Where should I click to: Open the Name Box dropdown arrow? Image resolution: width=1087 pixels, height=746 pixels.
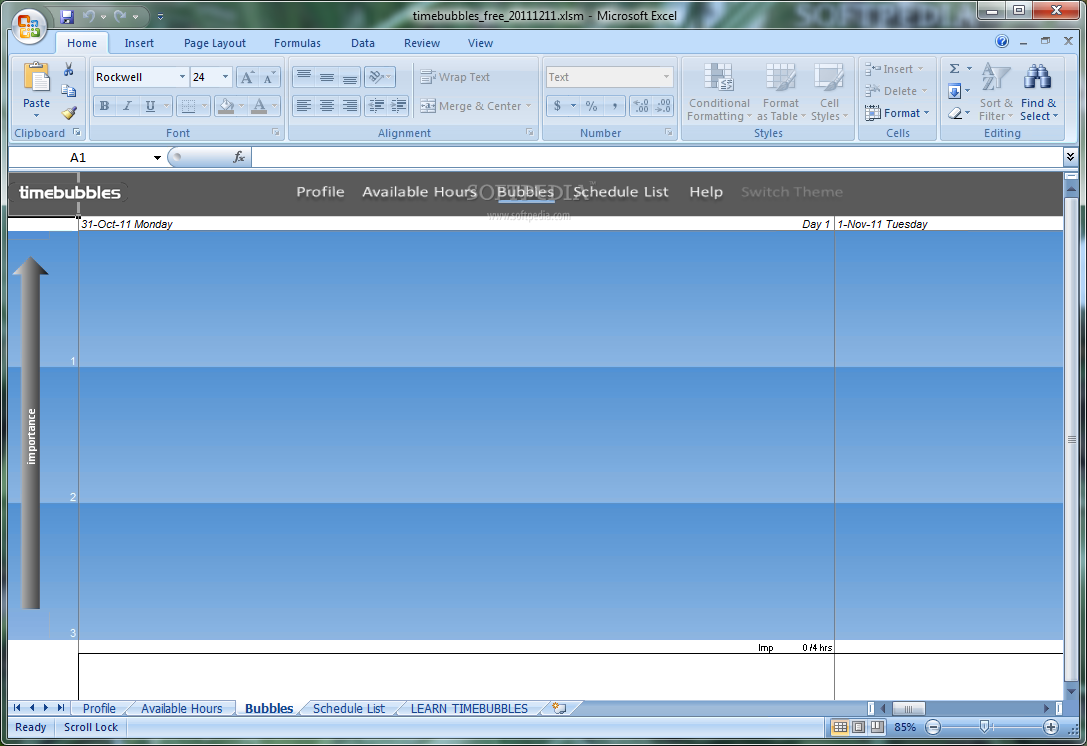tap(157, 158)
